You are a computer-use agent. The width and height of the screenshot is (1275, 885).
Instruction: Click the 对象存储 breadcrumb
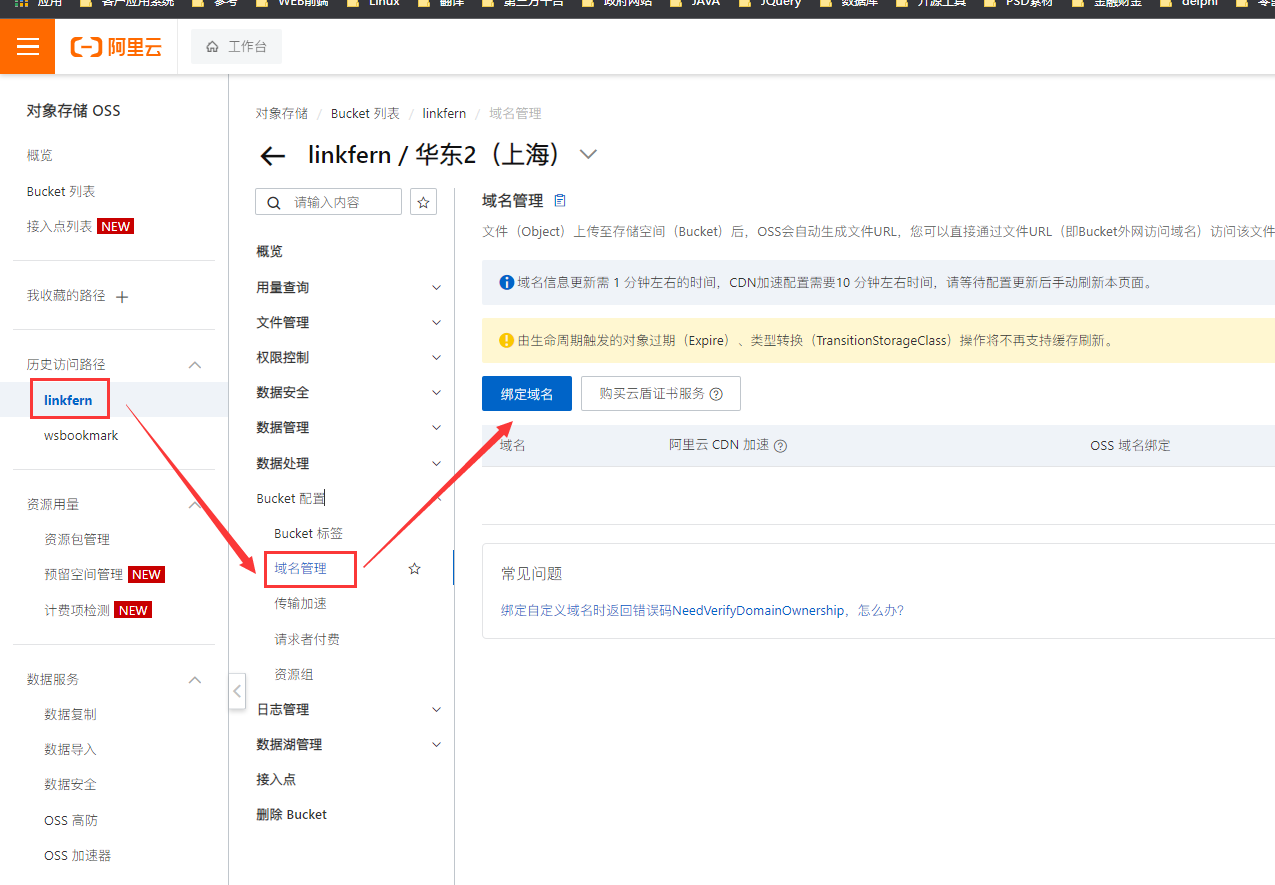282,114
